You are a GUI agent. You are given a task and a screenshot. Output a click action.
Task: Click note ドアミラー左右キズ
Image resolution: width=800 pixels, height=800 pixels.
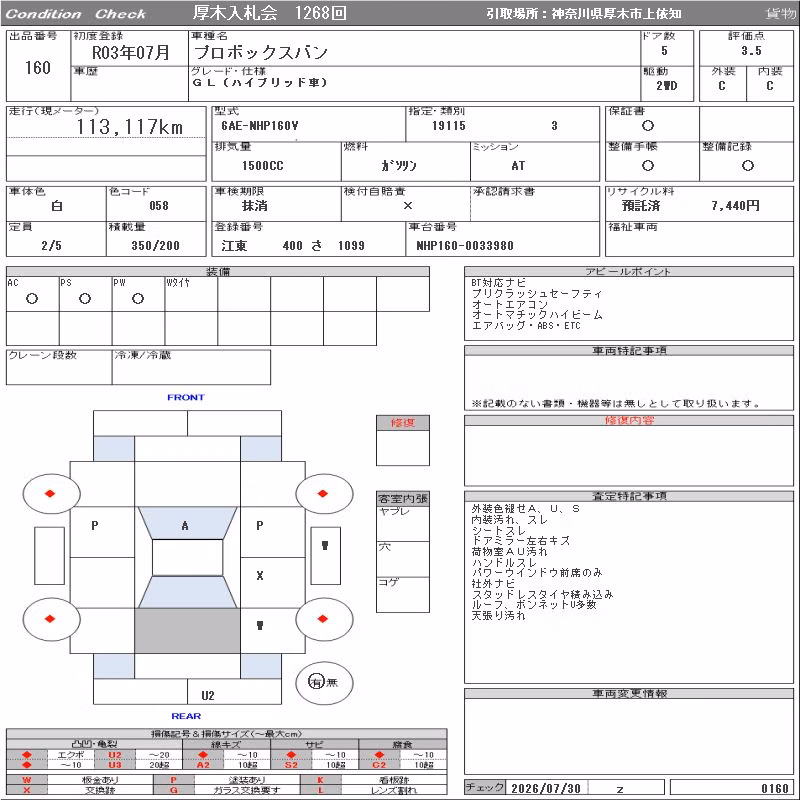(x=520, y=541)
